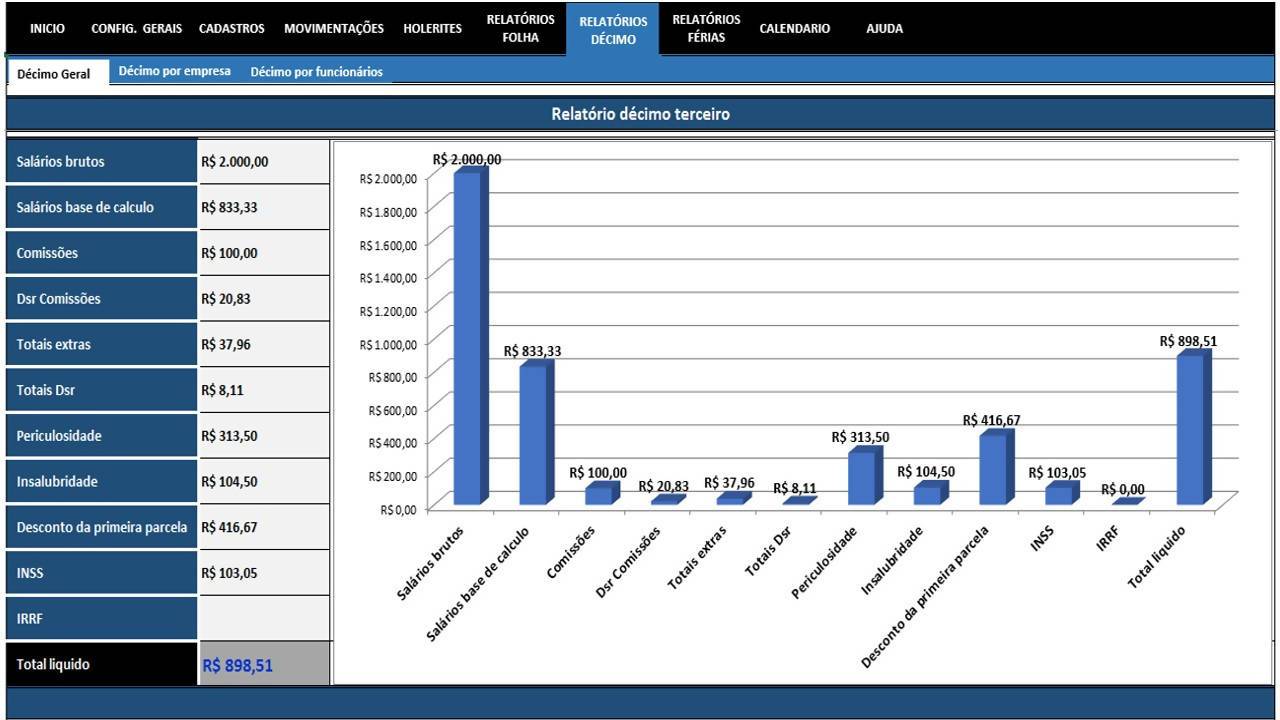Switch to Décimo Geral tab
Screen dimensions: 1280x720
click(54, 74)
